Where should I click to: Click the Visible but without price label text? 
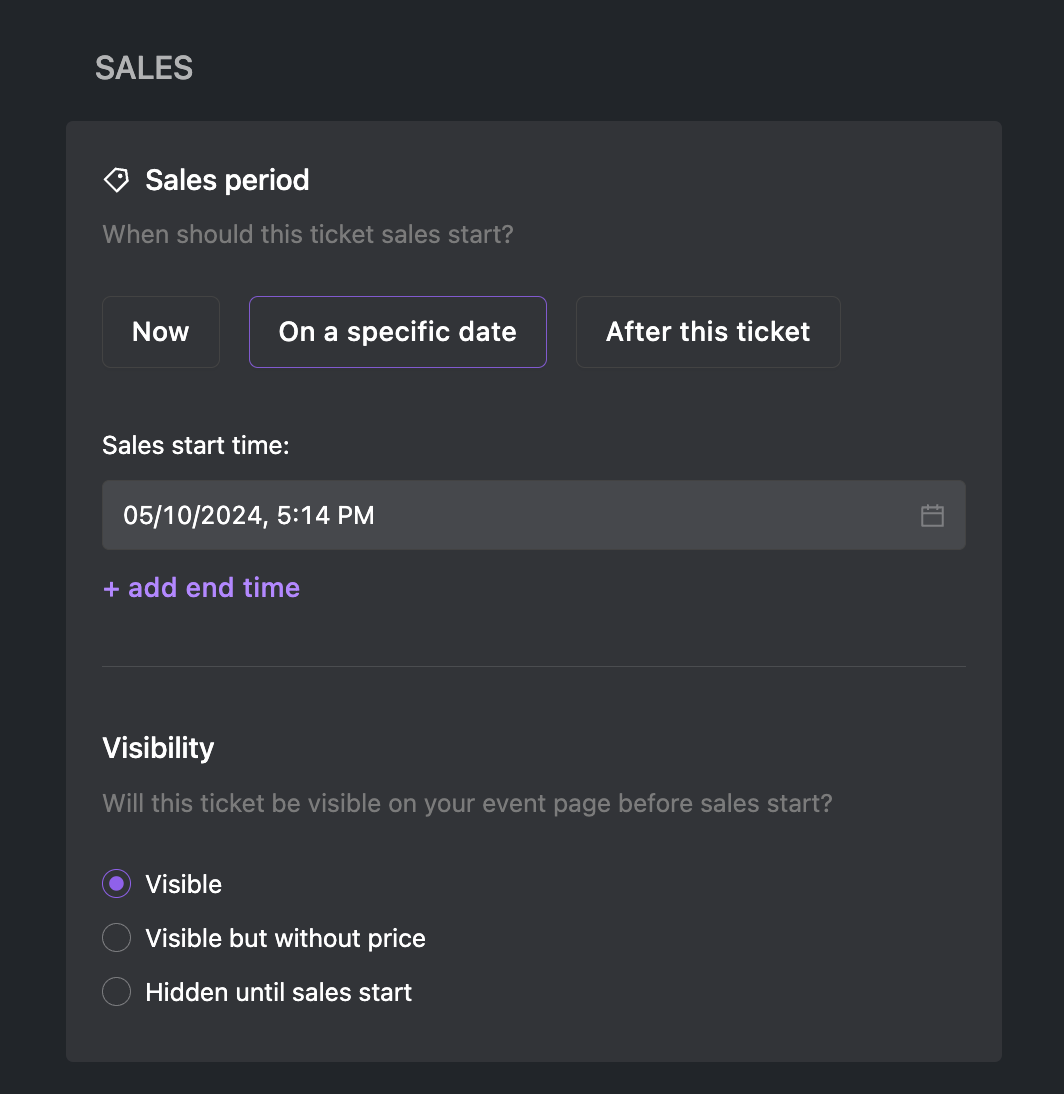point(285,938)
